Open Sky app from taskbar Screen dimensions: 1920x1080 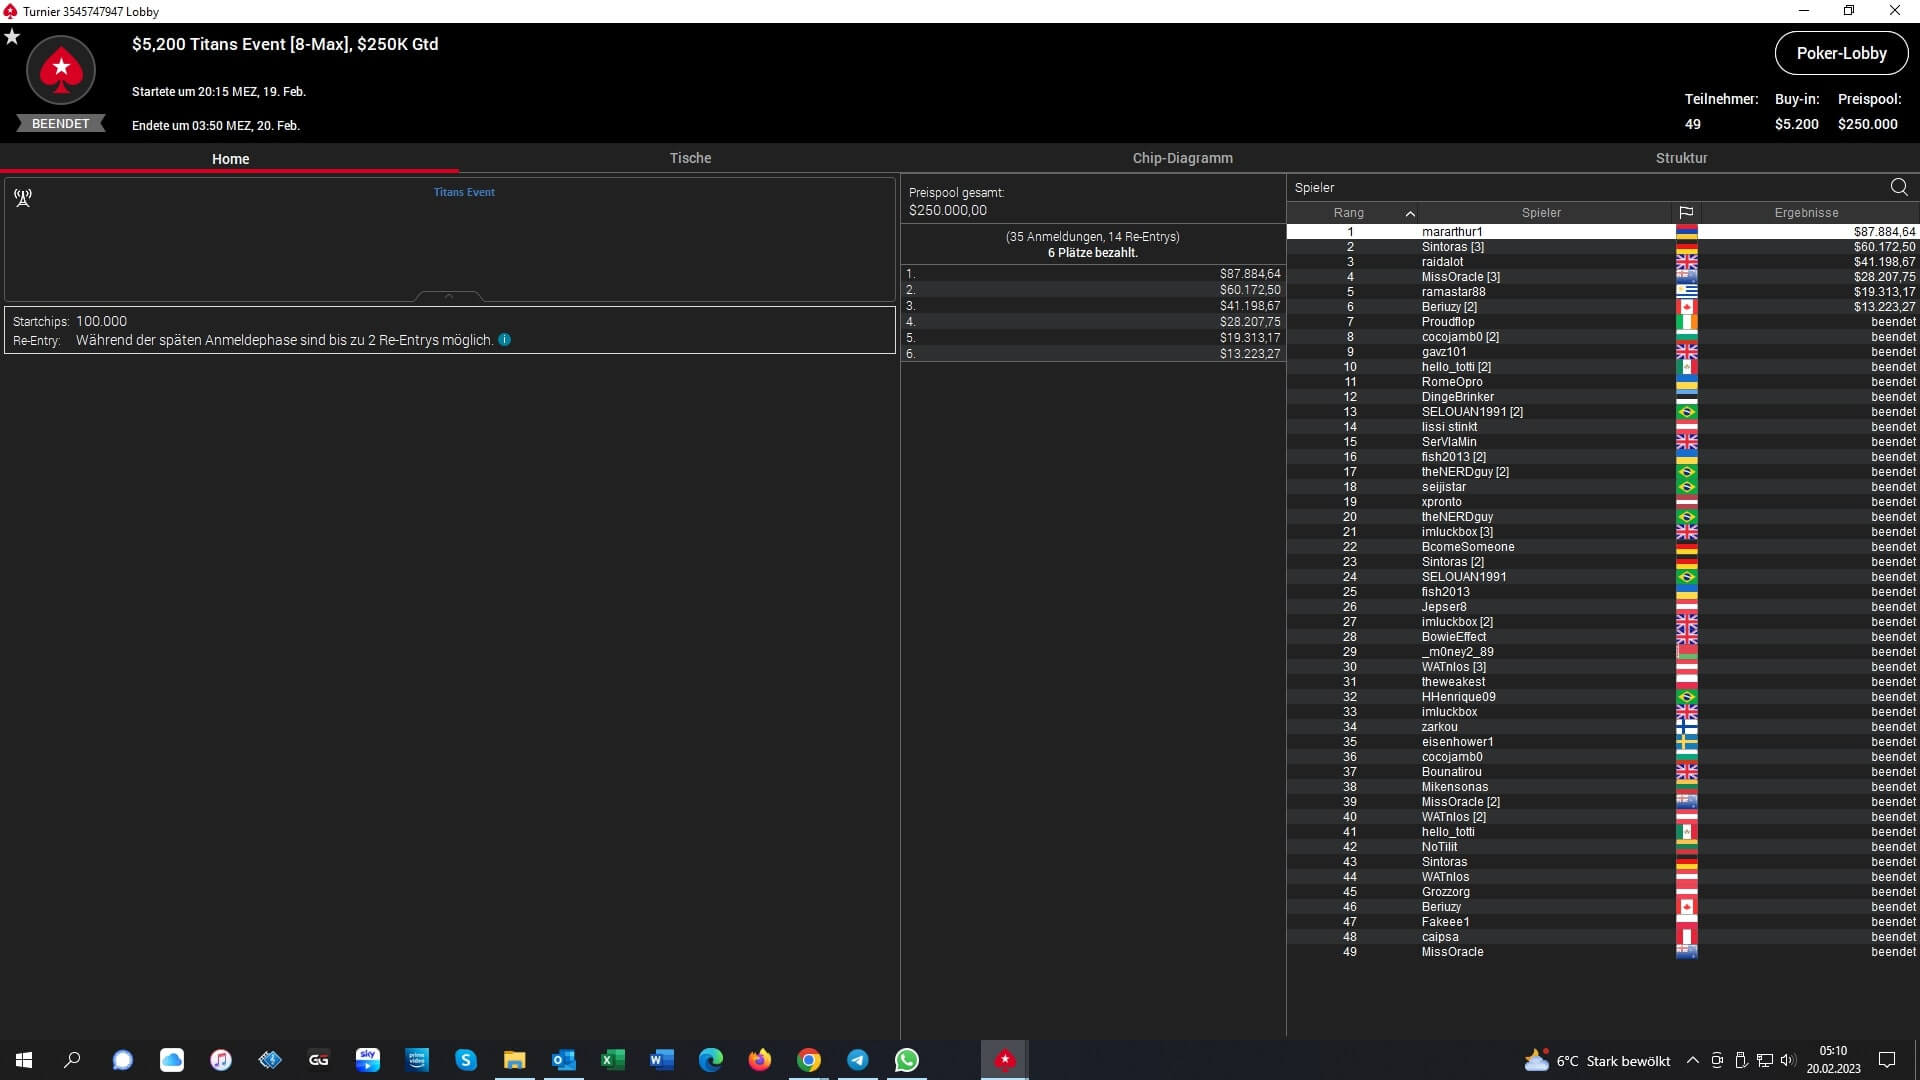(x=368, y=1060)
